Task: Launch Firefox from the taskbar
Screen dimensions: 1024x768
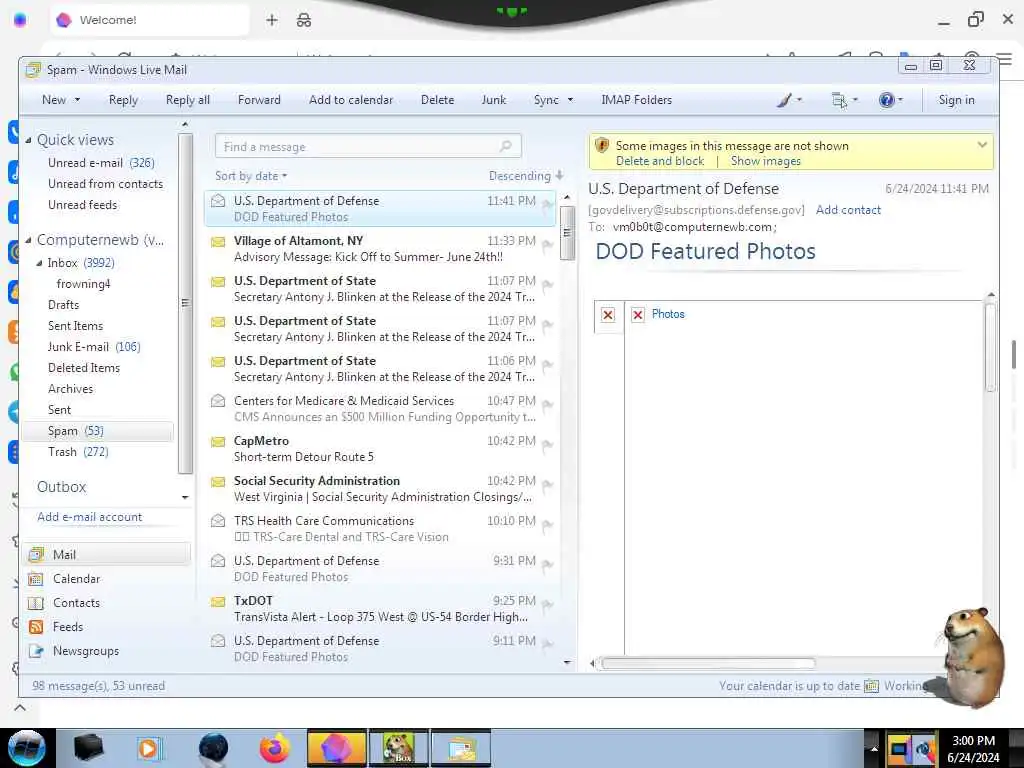Action: coord(275,748)
